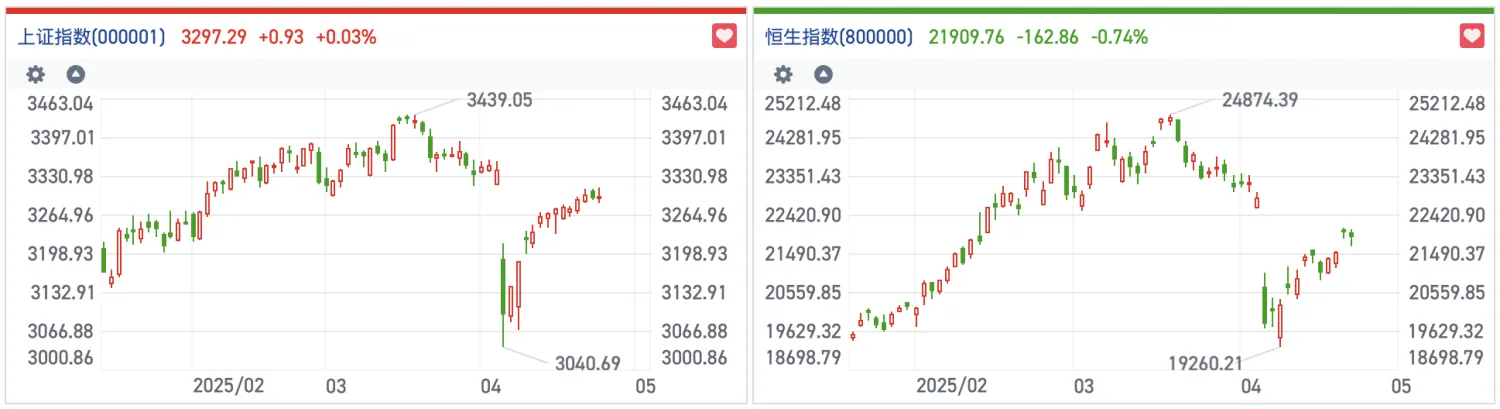Viewport: 1500px width, 409px height.
Task: Click the candlestick at the 19260.21 low
Action: click(1279, 324)
